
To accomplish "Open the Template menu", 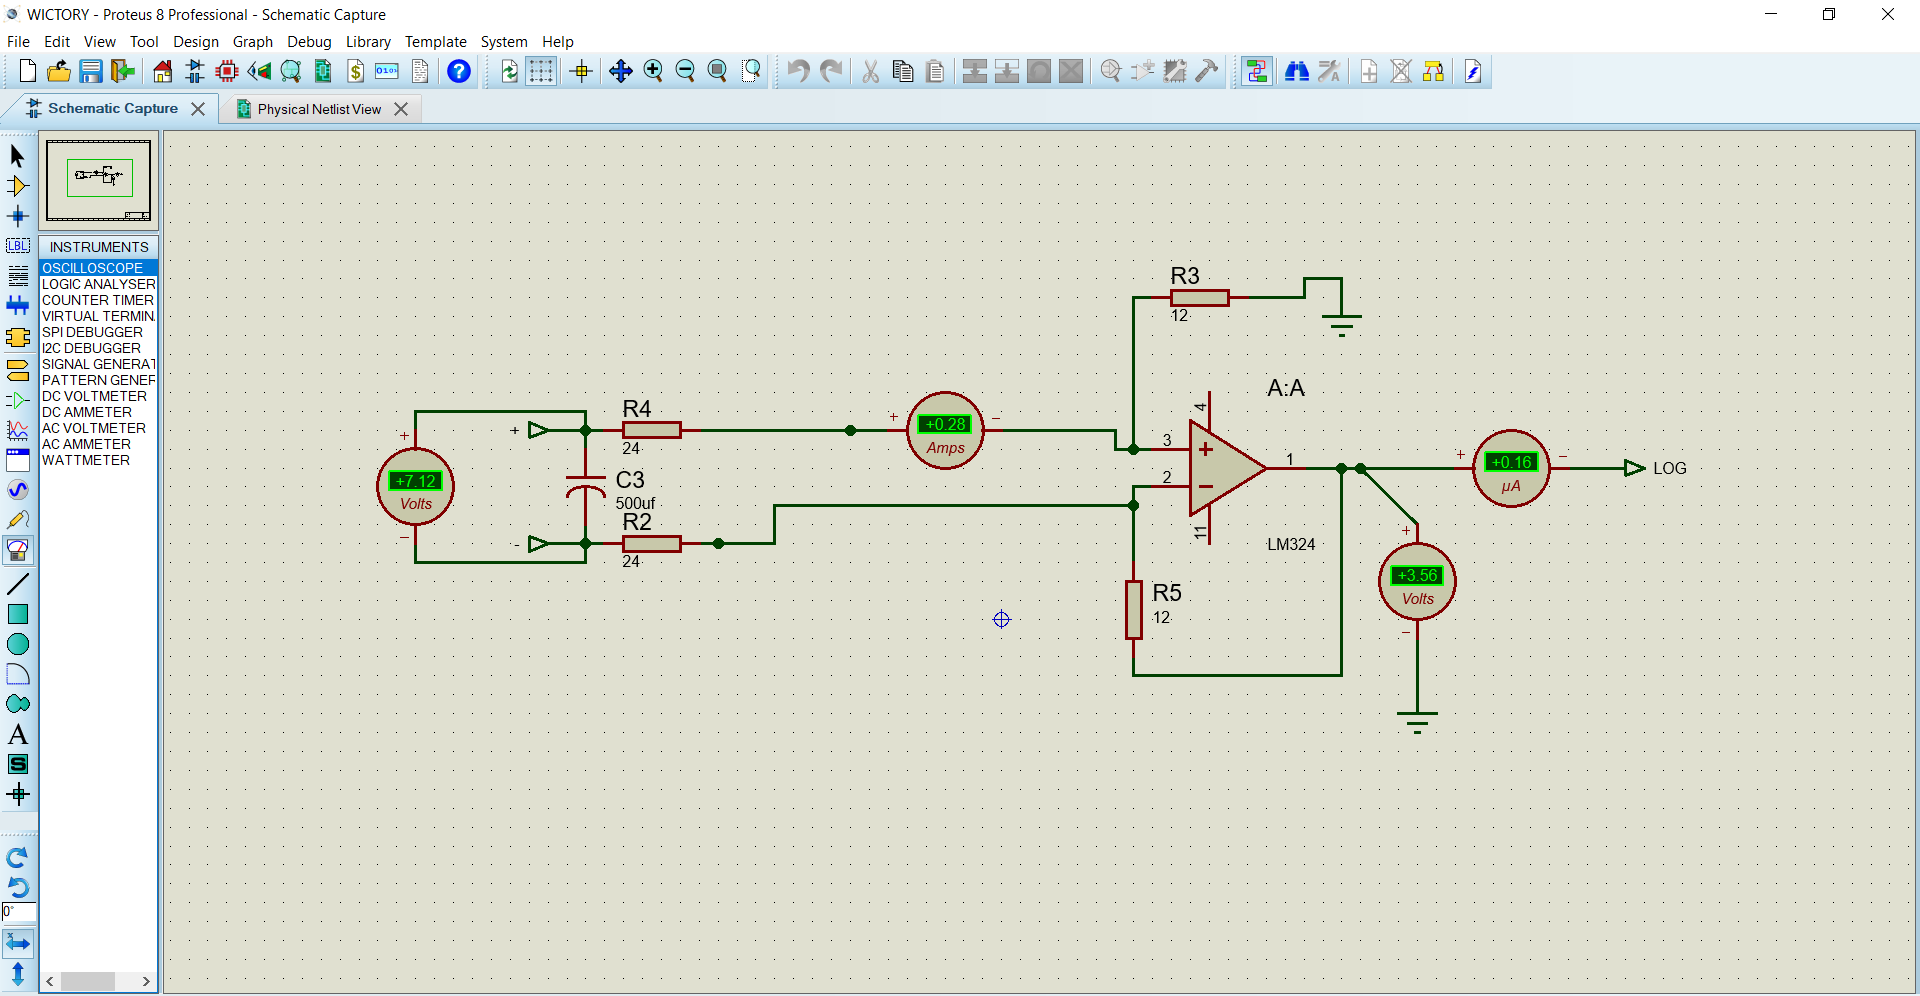I will tap(436, 42).
